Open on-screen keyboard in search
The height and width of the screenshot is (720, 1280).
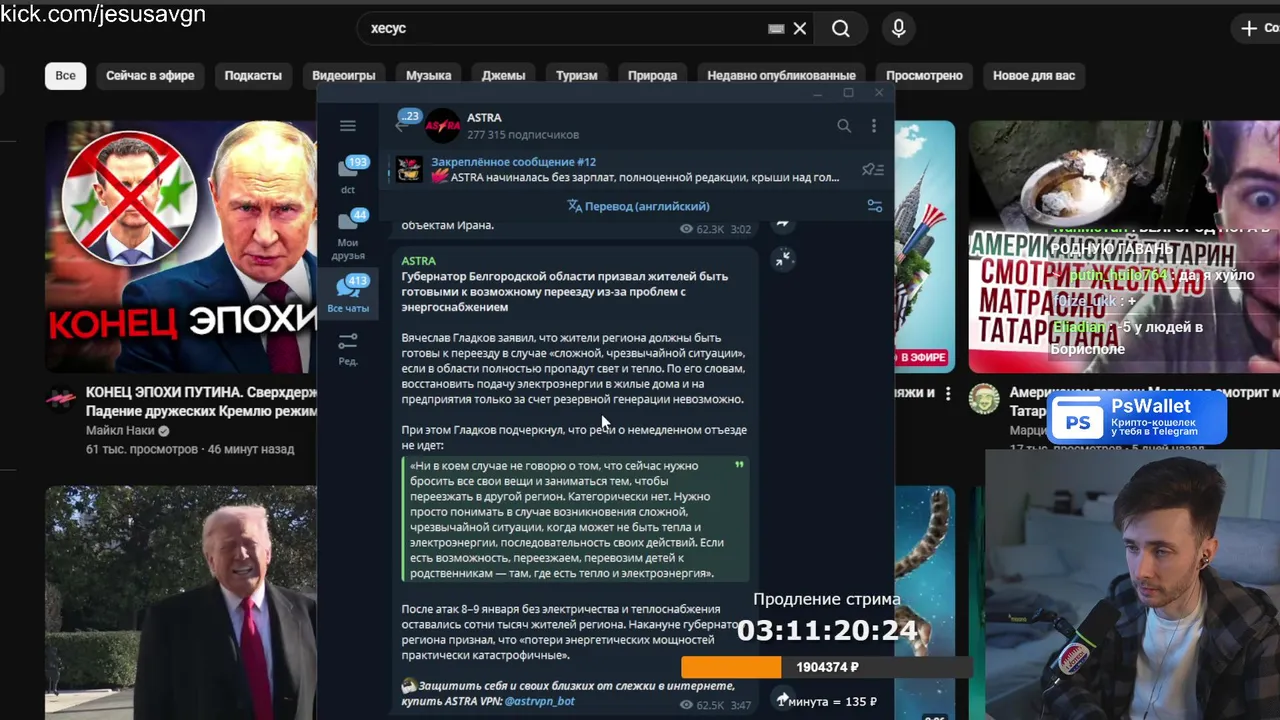(776, 29)
